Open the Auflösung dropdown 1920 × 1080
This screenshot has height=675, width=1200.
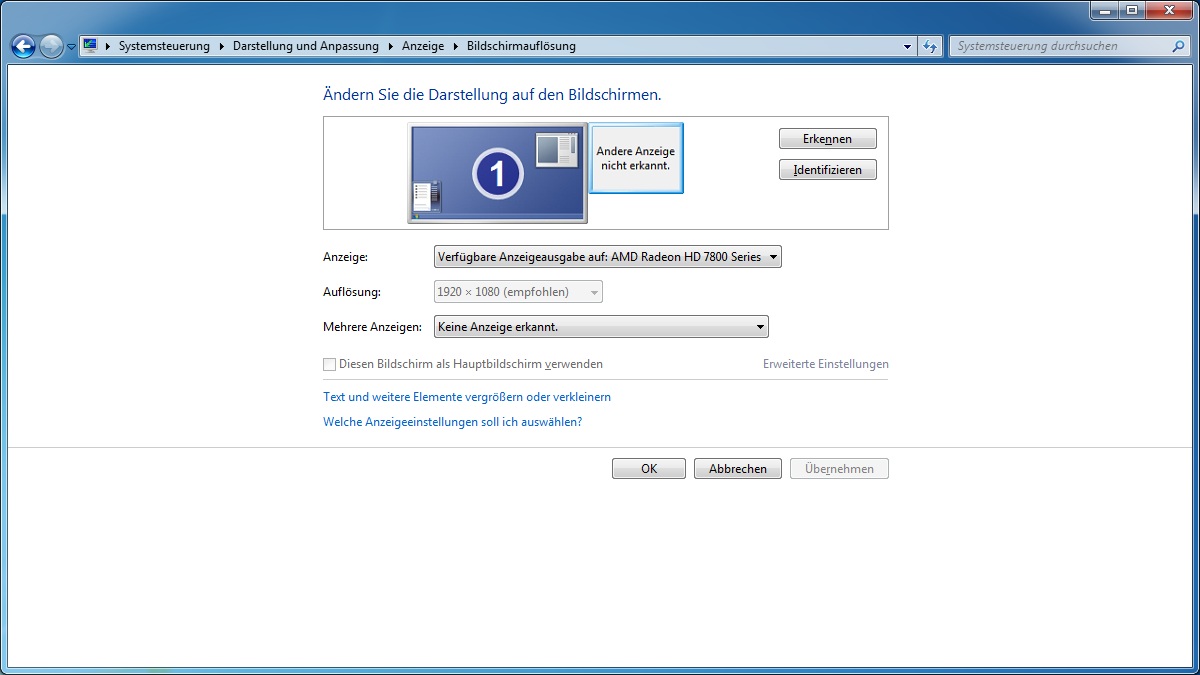[x=518, y=292]
